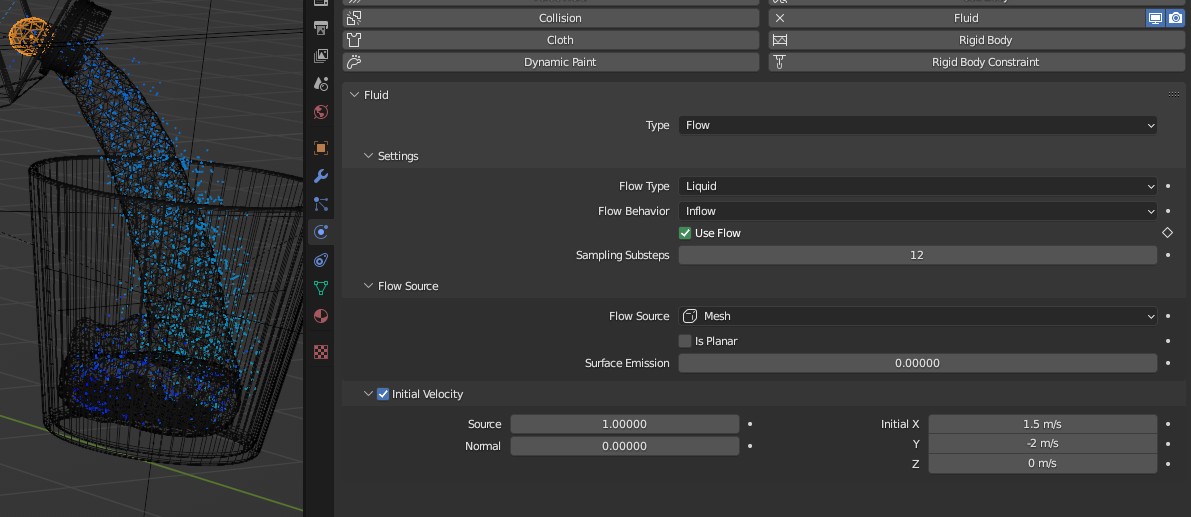Screen dimensions: 1191x517
Task: Open the Flow Behavior dropdown
Action: (918, 211)
